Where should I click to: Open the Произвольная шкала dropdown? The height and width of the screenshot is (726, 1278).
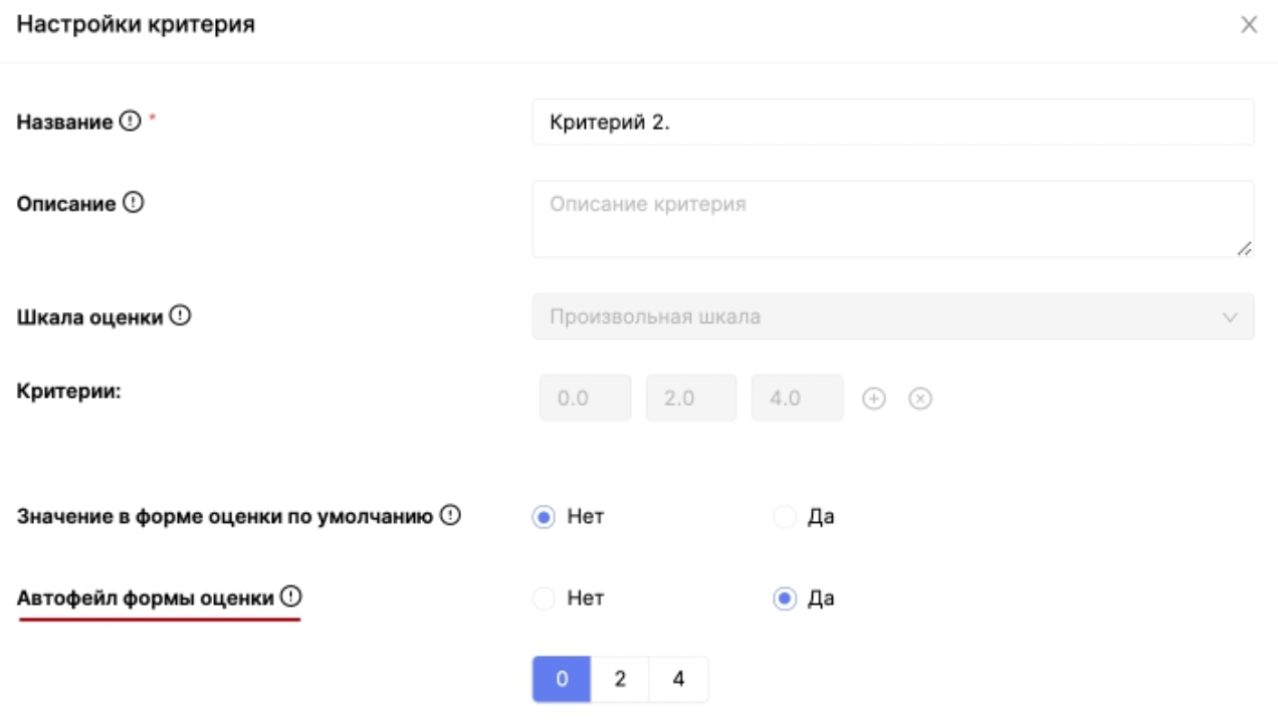880,317
